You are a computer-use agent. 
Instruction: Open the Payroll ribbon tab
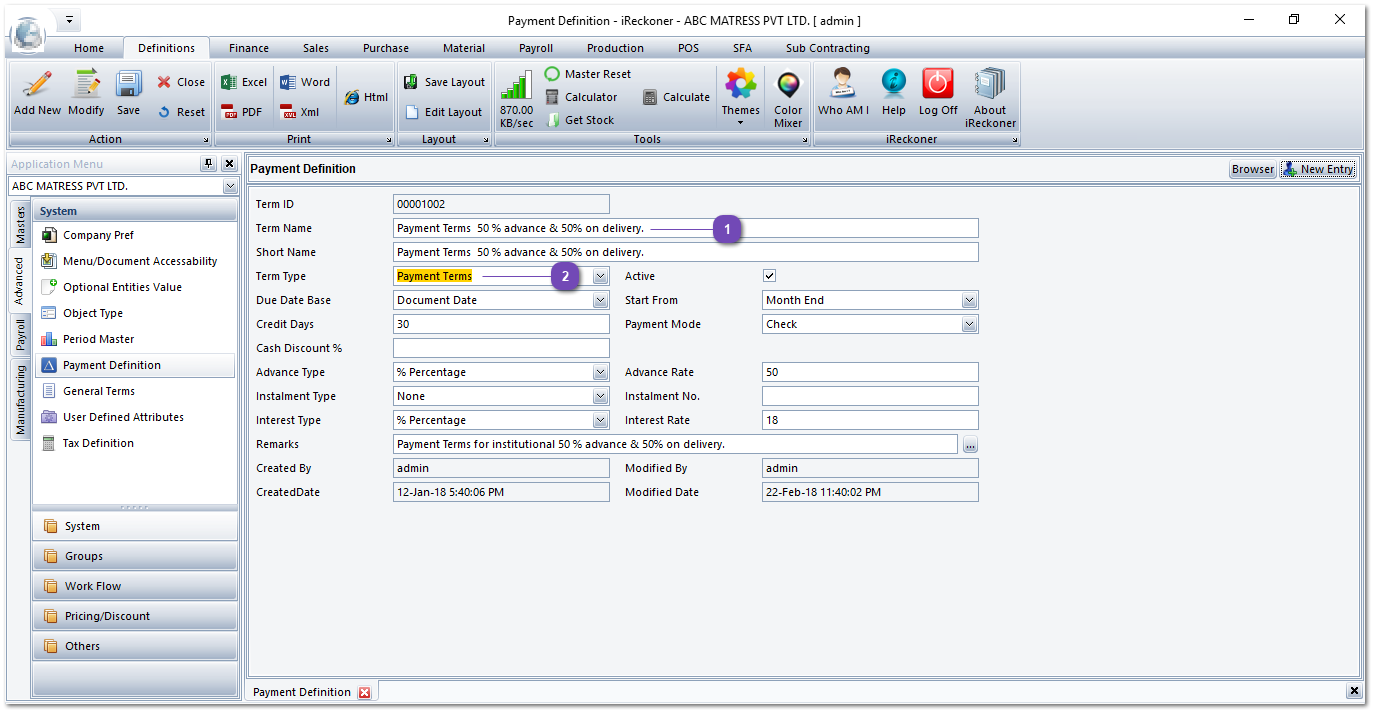535,48
